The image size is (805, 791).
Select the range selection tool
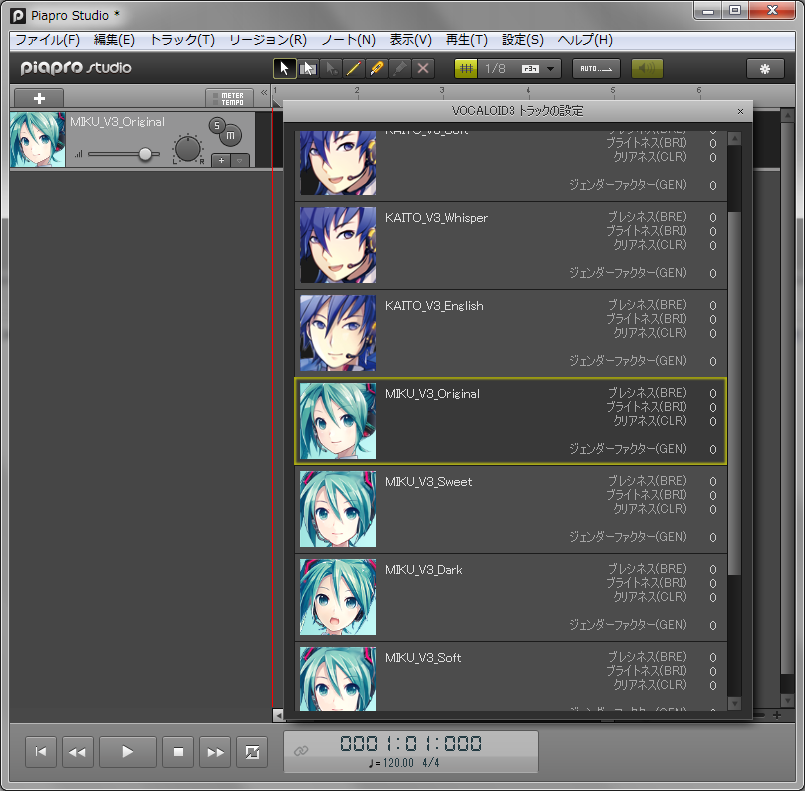click(308, 68)
